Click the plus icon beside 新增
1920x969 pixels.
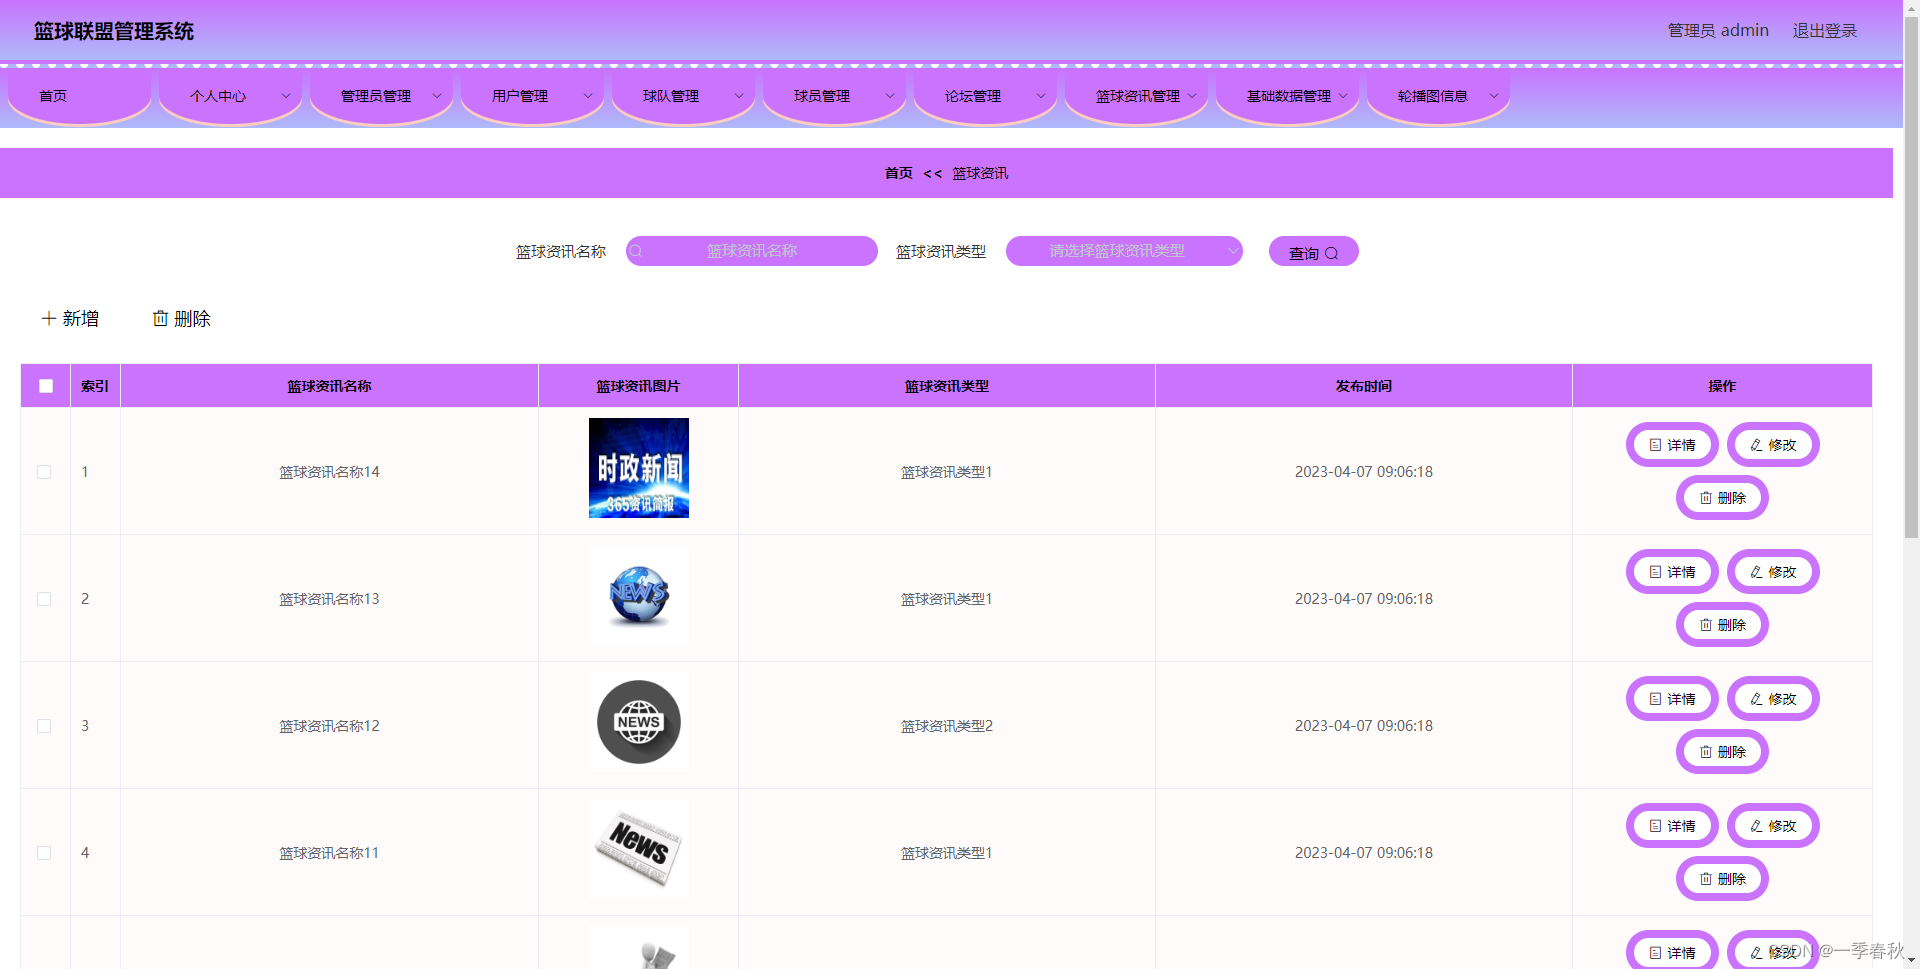48,318
